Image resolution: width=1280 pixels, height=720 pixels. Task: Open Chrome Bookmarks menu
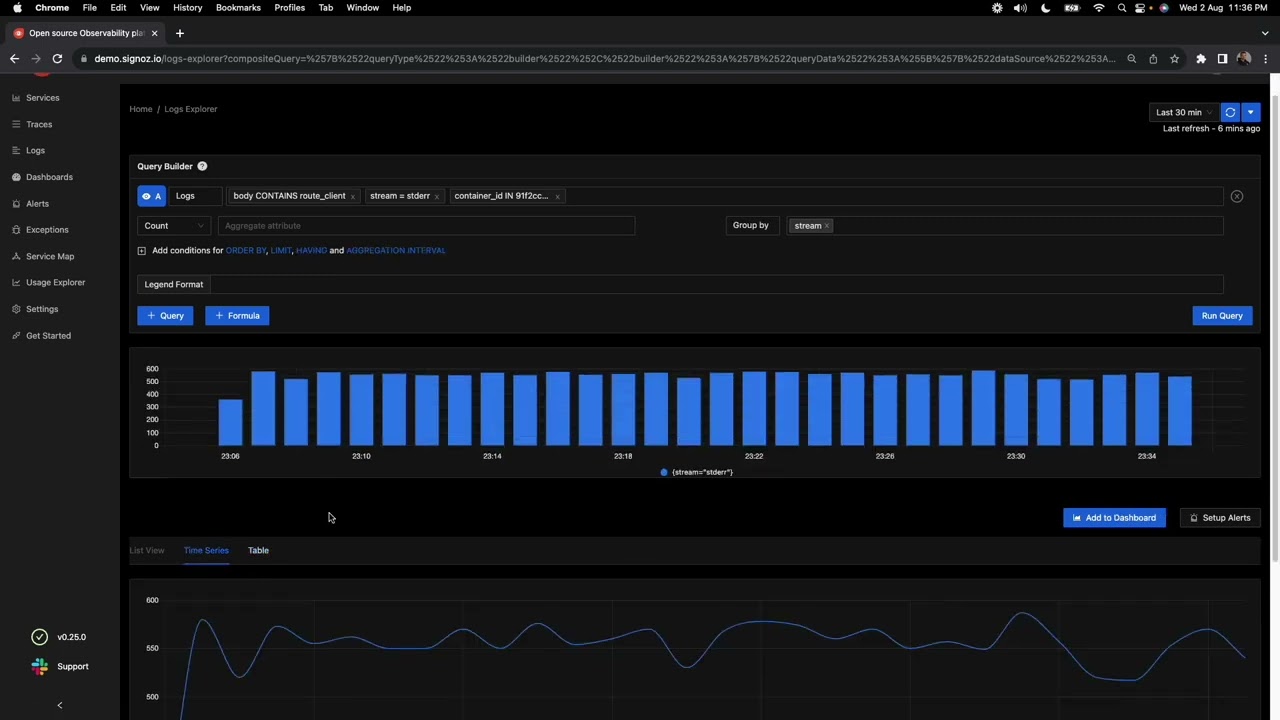tap(238, 8)
